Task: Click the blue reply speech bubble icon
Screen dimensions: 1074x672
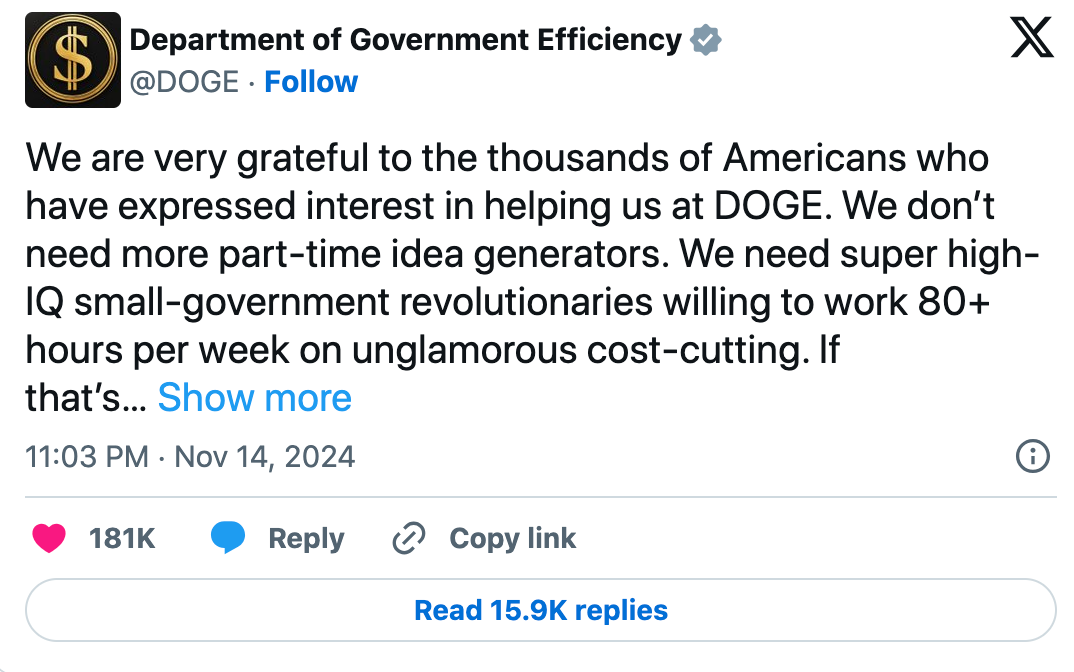Action: pos(228,539)
